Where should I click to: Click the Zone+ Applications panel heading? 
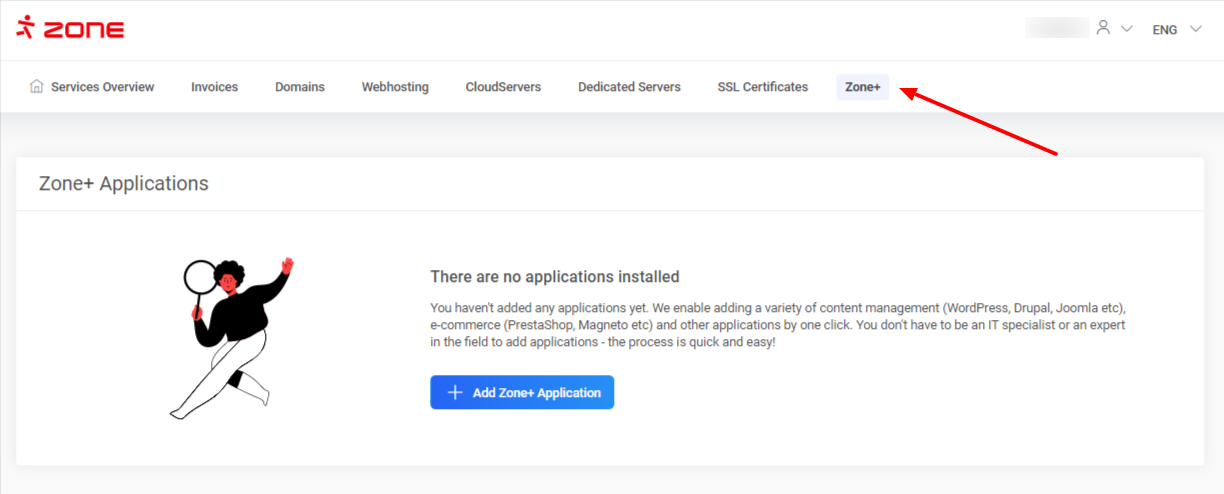click(x=123, y=184)
